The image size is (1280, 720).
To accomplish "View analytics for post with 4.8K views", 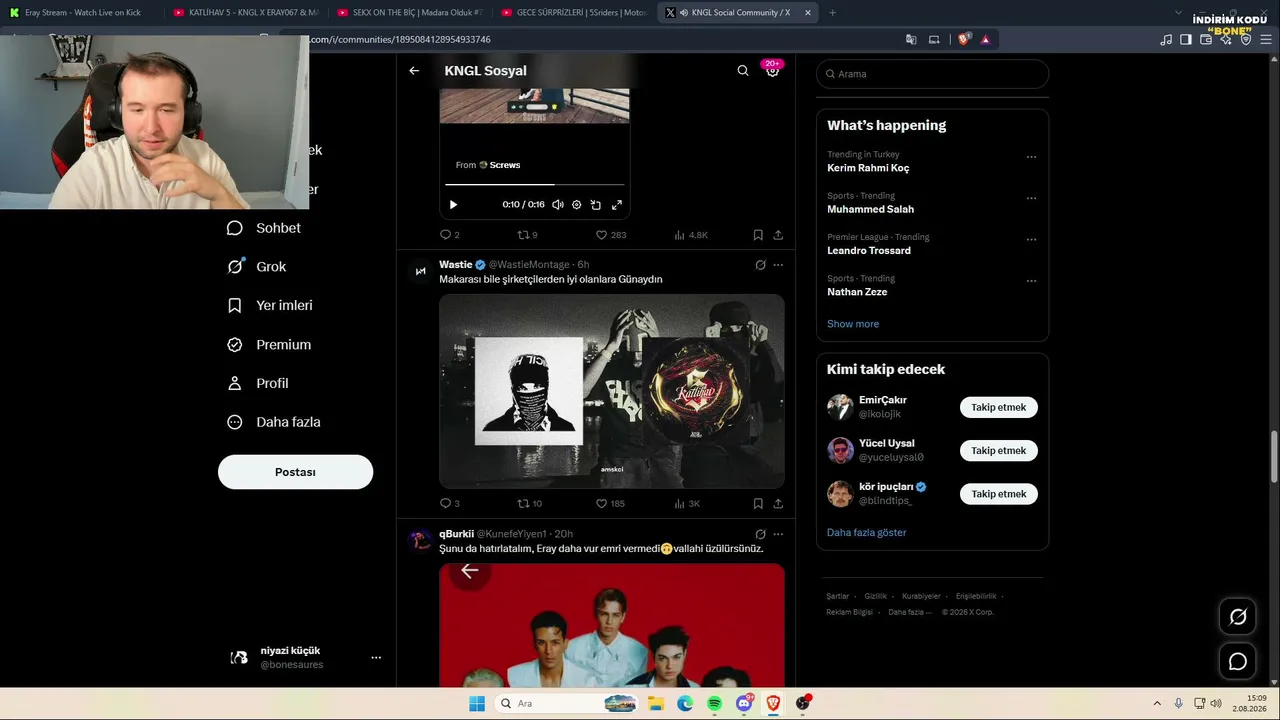I will (x=691, y=235).
